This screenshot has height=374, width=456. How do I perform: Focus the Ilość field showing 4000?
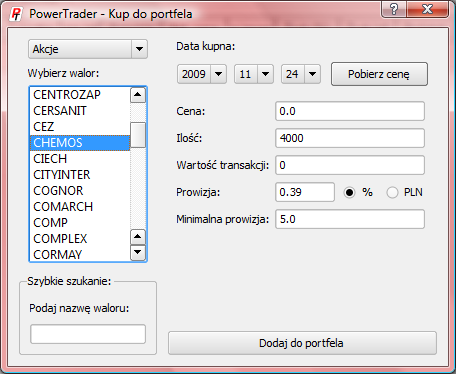[x=350, y=138]
